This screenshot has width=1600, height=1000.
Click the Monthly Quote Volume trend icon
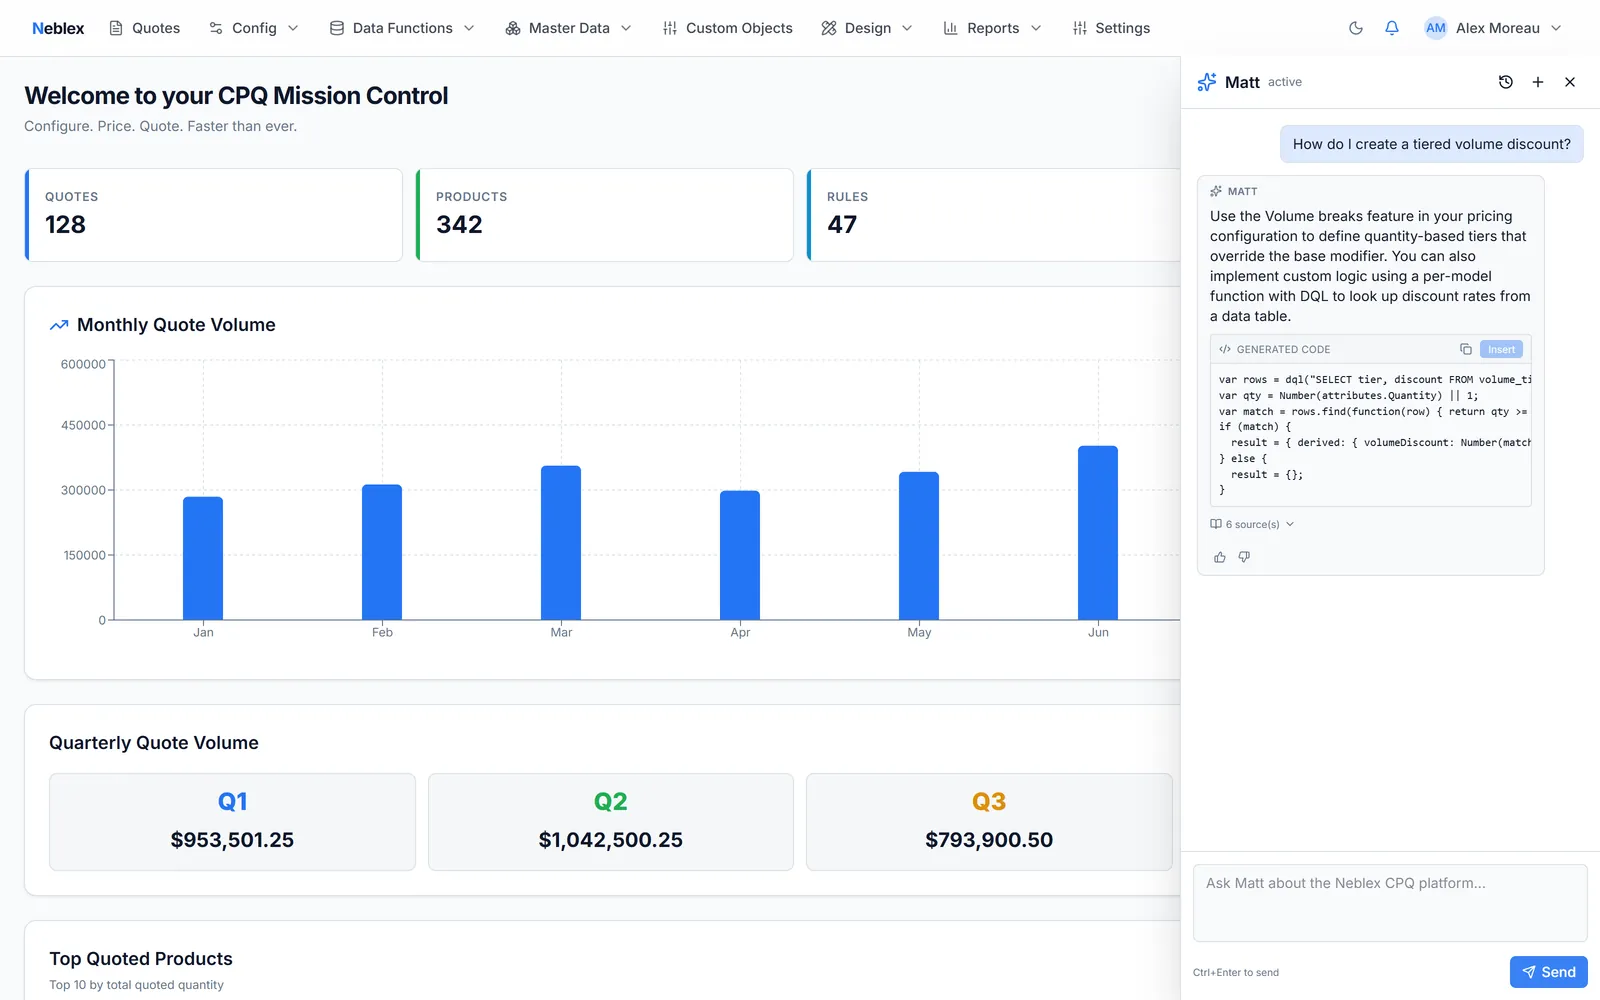point(59,325)
